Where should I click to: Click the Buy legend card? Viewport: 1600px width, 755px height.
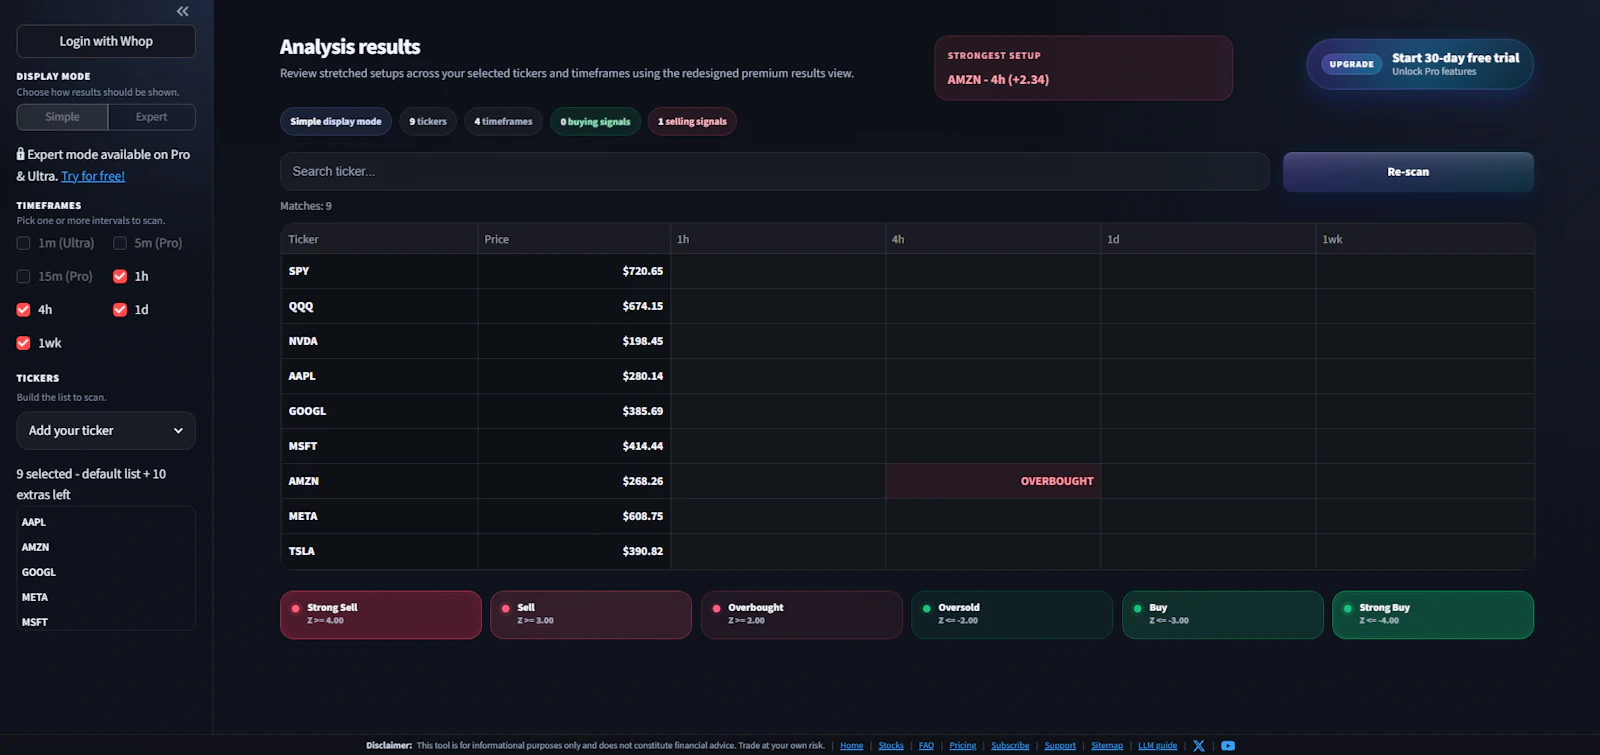click(x=1223, y=614)
